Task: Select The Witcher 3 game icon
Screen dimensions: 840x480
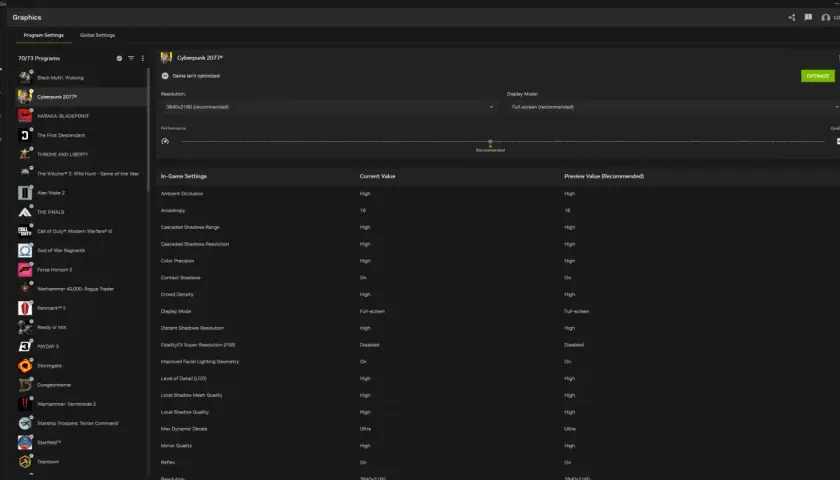Action: pos(25,174)
